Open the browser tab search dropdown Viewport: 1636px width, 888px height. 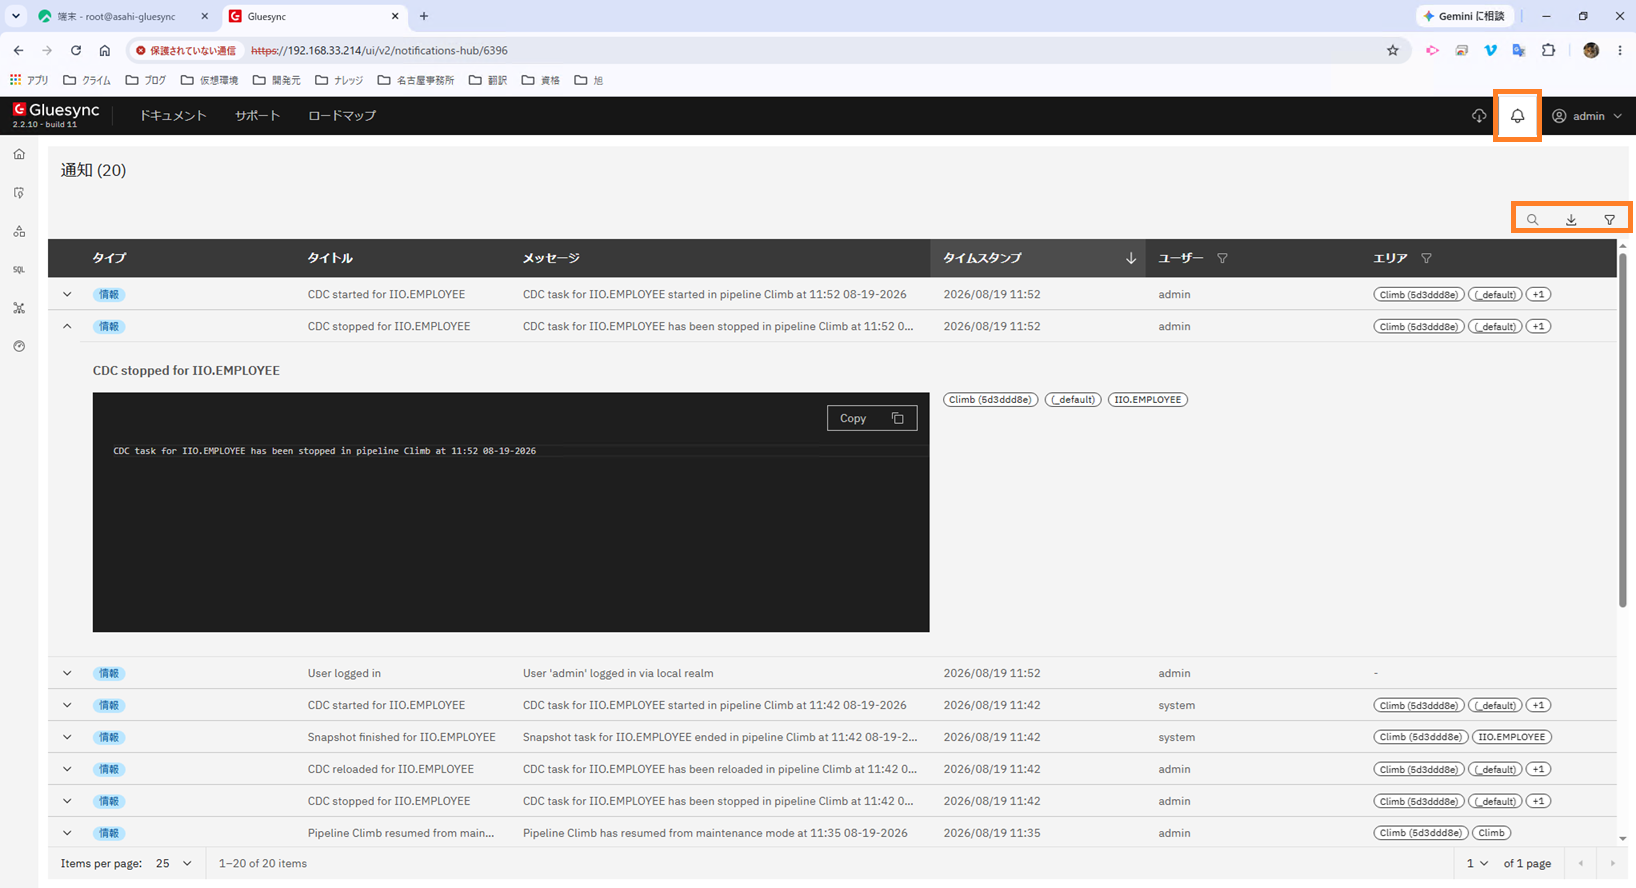[16, 16]
